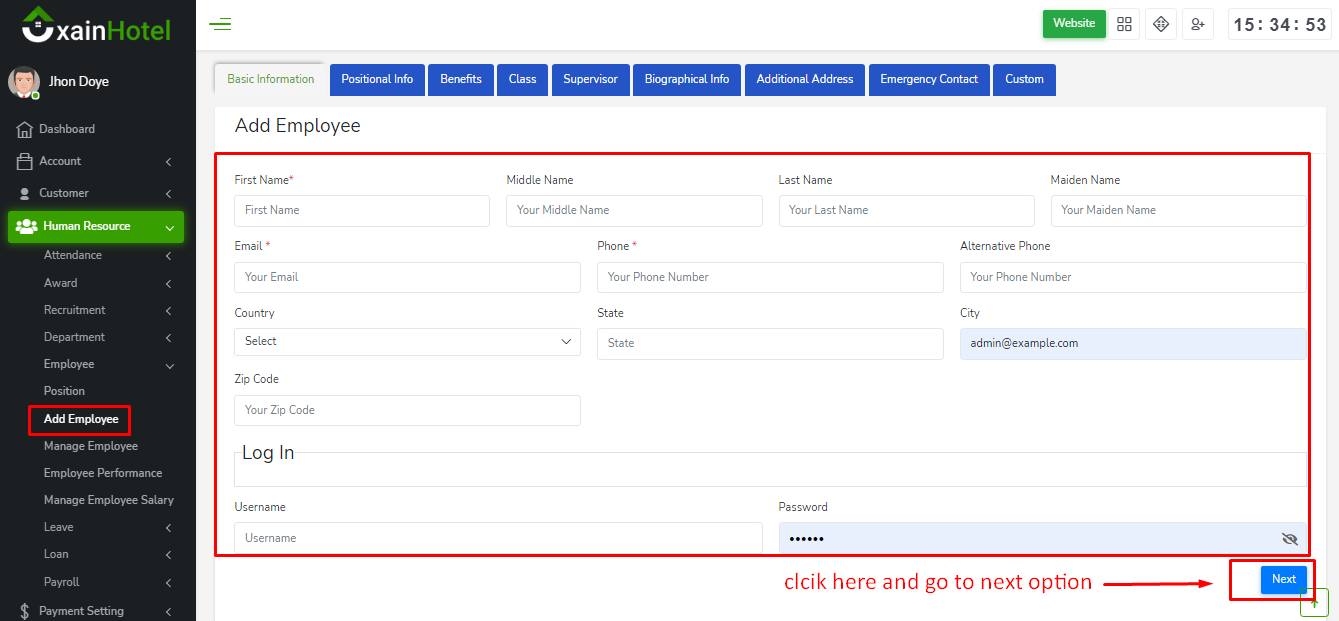Click the blue Next button
The height and width of the screenshot is (621, 1339).
click(x=1283, y=580)
